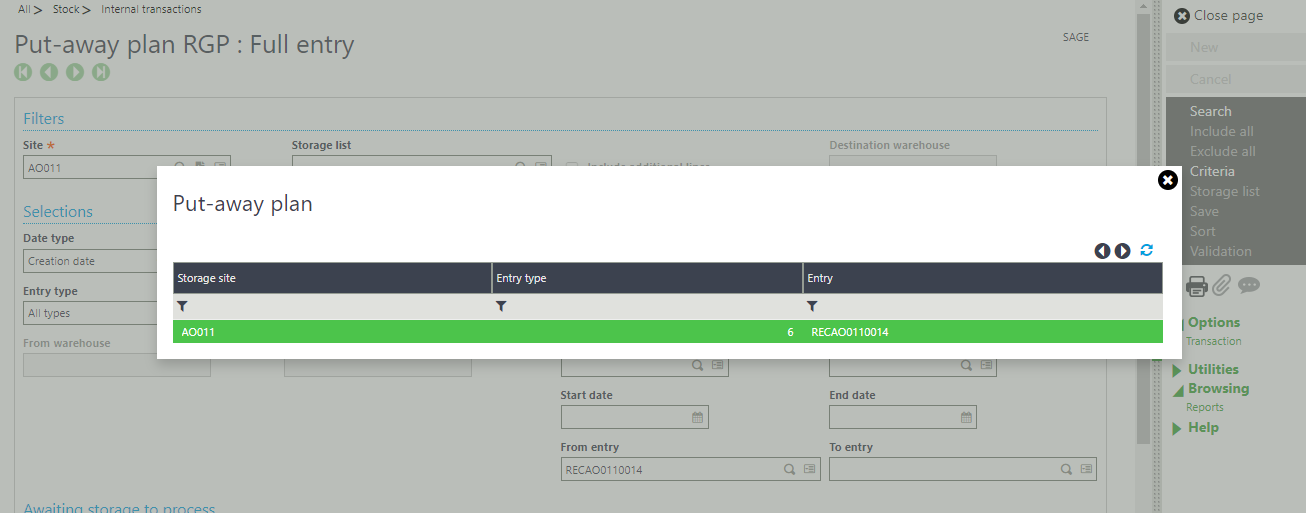1306x513 pixels.
Task: Click the New button
Action: click(x=1235, y=47)
